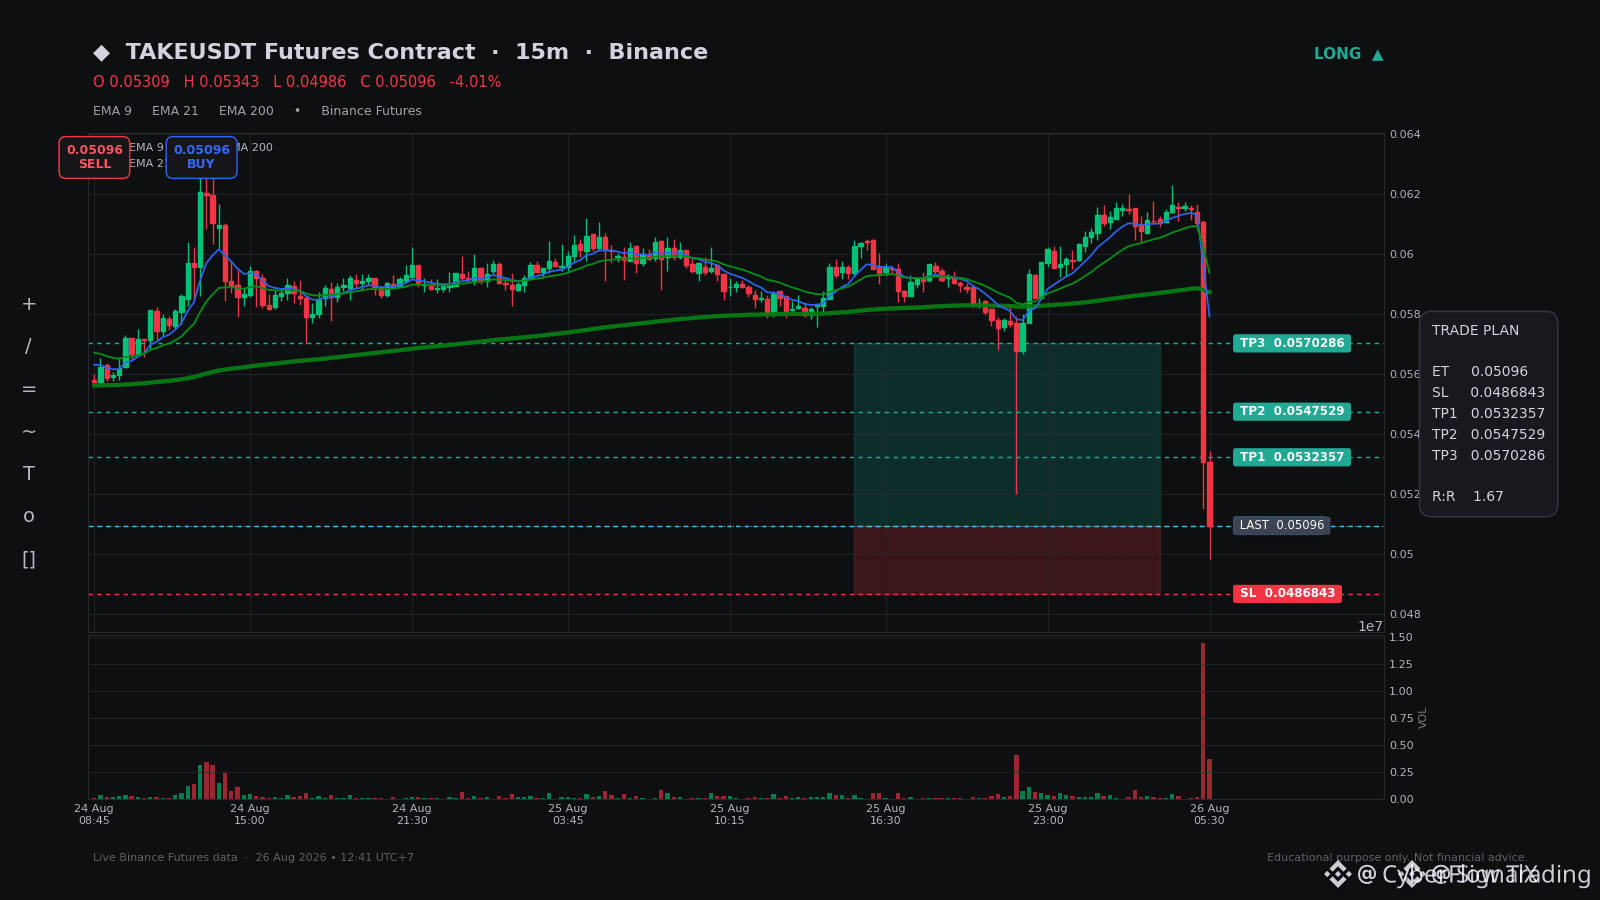1600x900 pixels.
Task: Click the low price L 0.04986
Action: coord(309,82)
